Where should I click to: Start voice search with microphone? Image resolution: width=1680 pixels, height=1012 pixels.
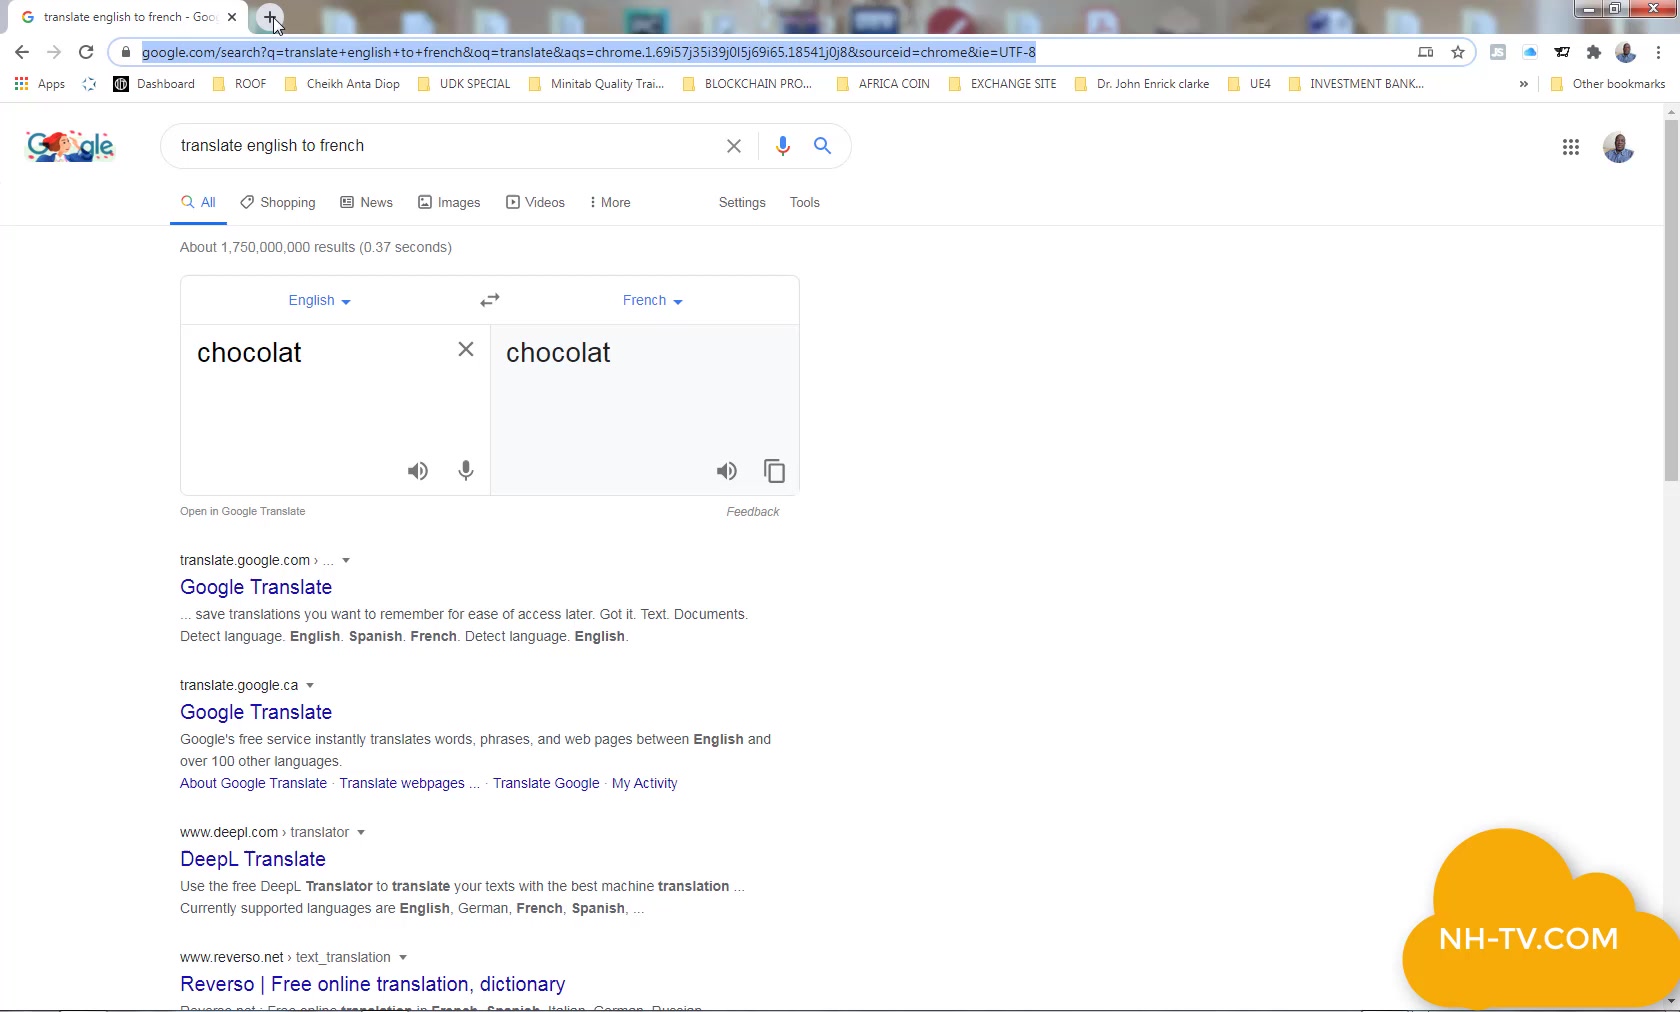783,146
